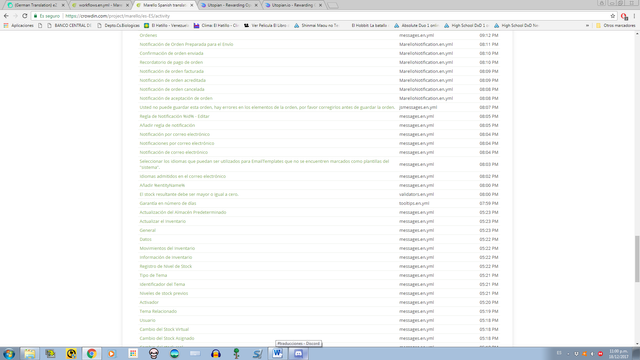This screenshot has height=360, width=640.
Task: Open the El Hatillo - Venezuela bookmark
Action: click(x=167, y=25)
